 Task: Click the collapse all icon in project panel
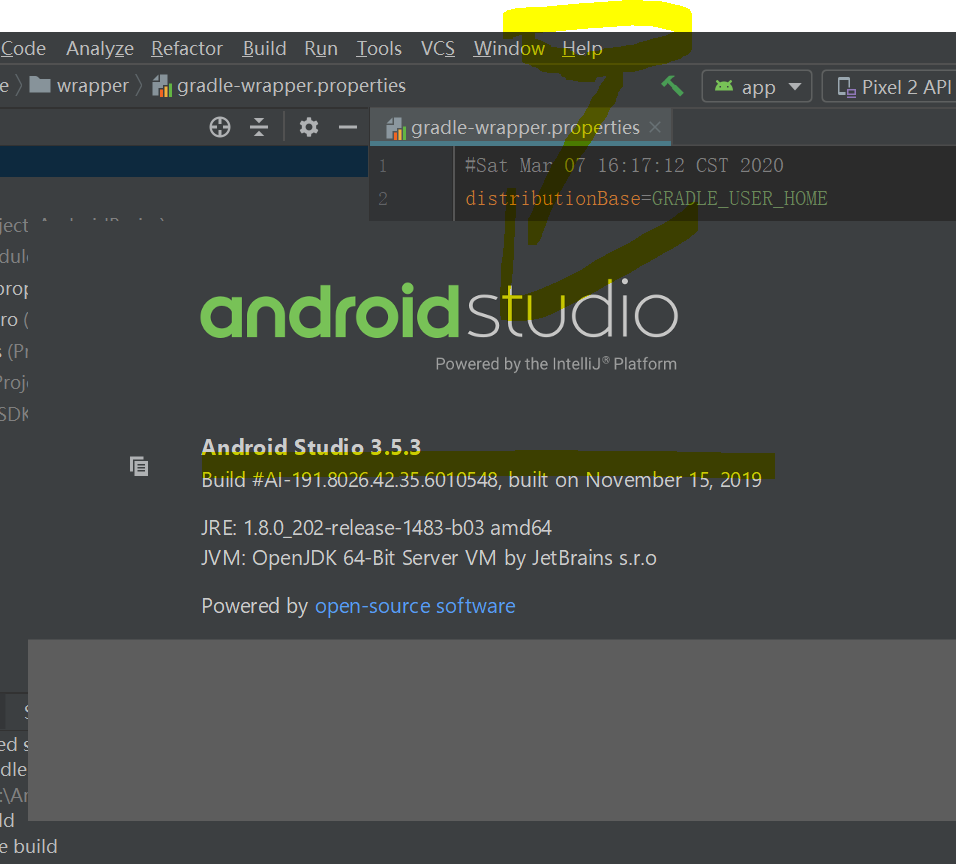[259, 127]
